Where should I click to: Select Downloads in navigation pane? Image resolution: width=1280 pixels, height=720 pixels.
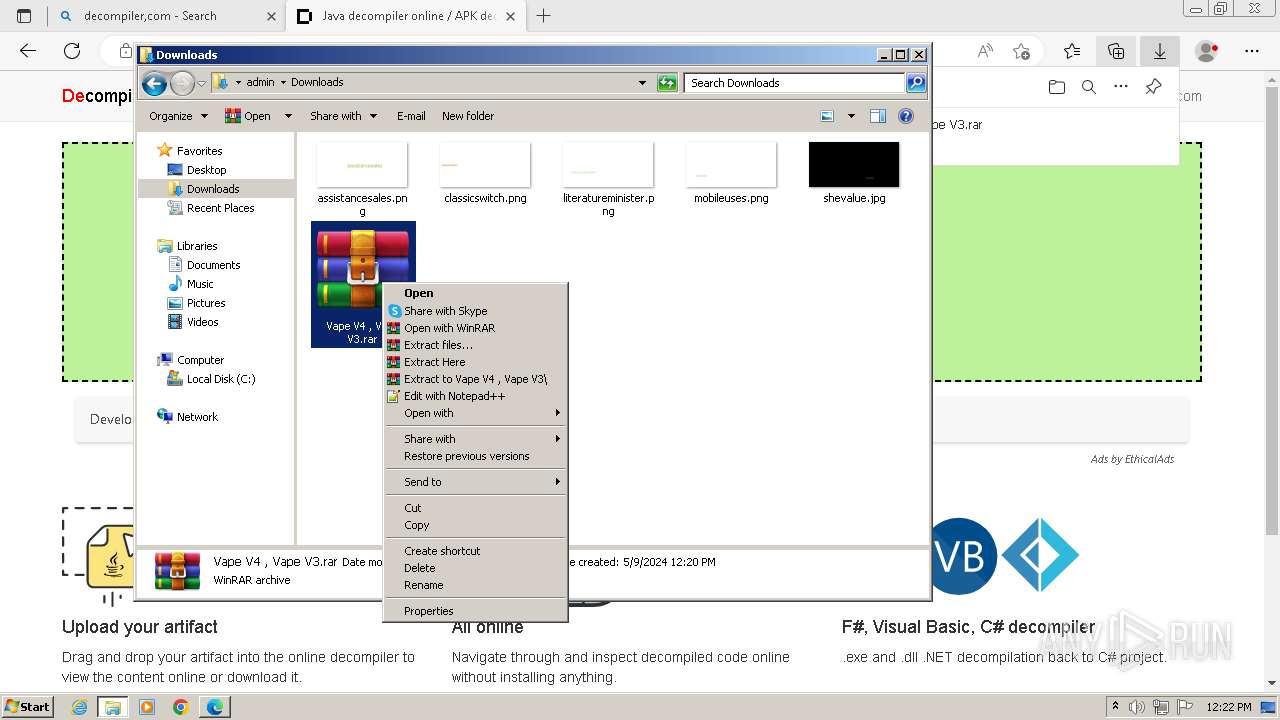point(213,189)
